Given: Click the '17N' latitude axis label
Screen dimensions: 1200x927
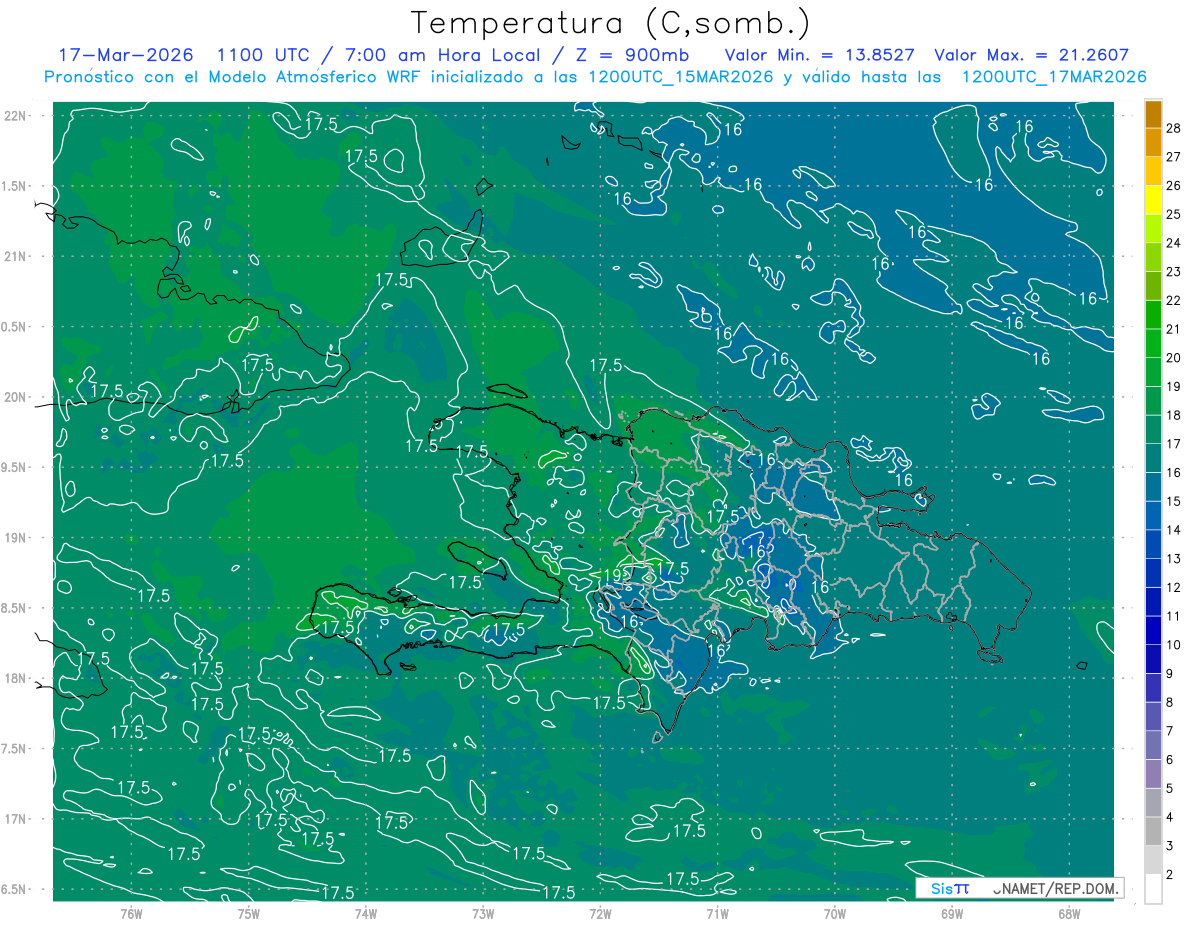Looking at the screenshot, I should (15, 819).
